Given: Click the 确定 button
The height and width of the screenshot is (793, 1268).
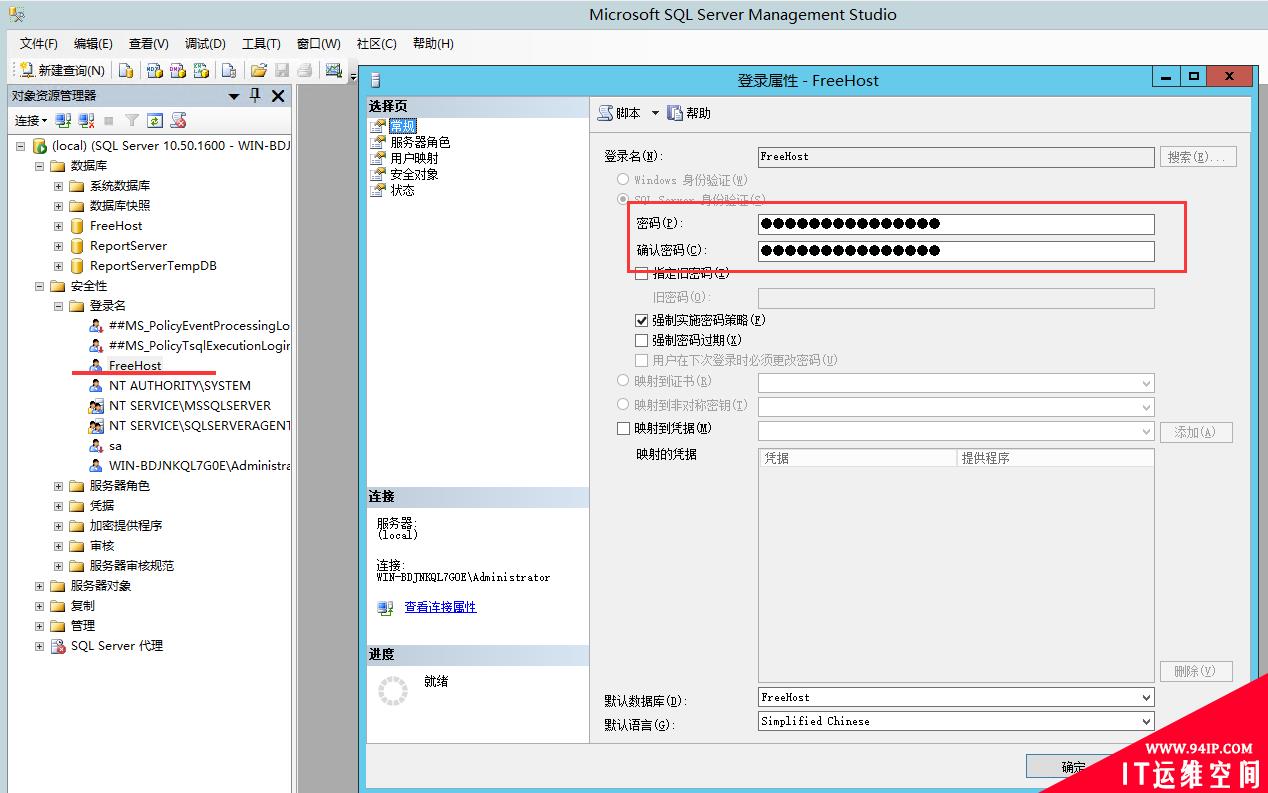Looking at the screenshot, I should click(x=1073, y=767).
